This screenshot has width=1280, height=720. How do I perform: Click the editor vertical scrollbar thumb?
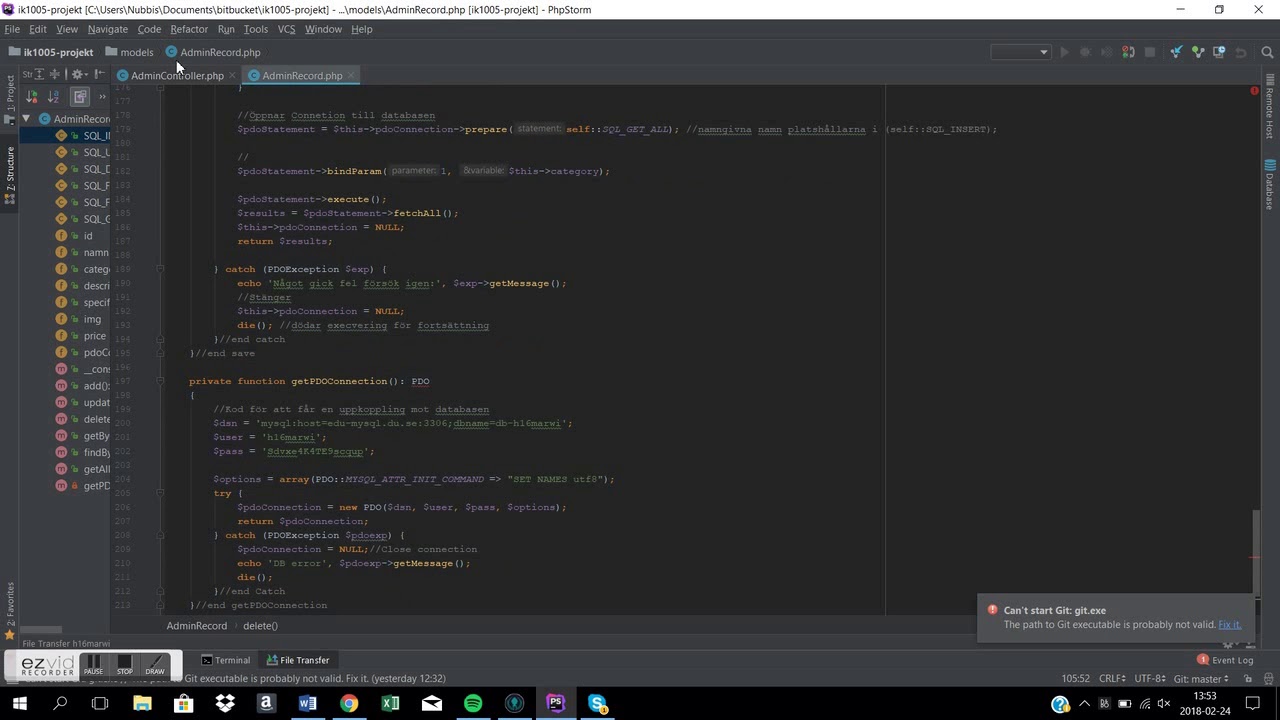pos(1255,551)
